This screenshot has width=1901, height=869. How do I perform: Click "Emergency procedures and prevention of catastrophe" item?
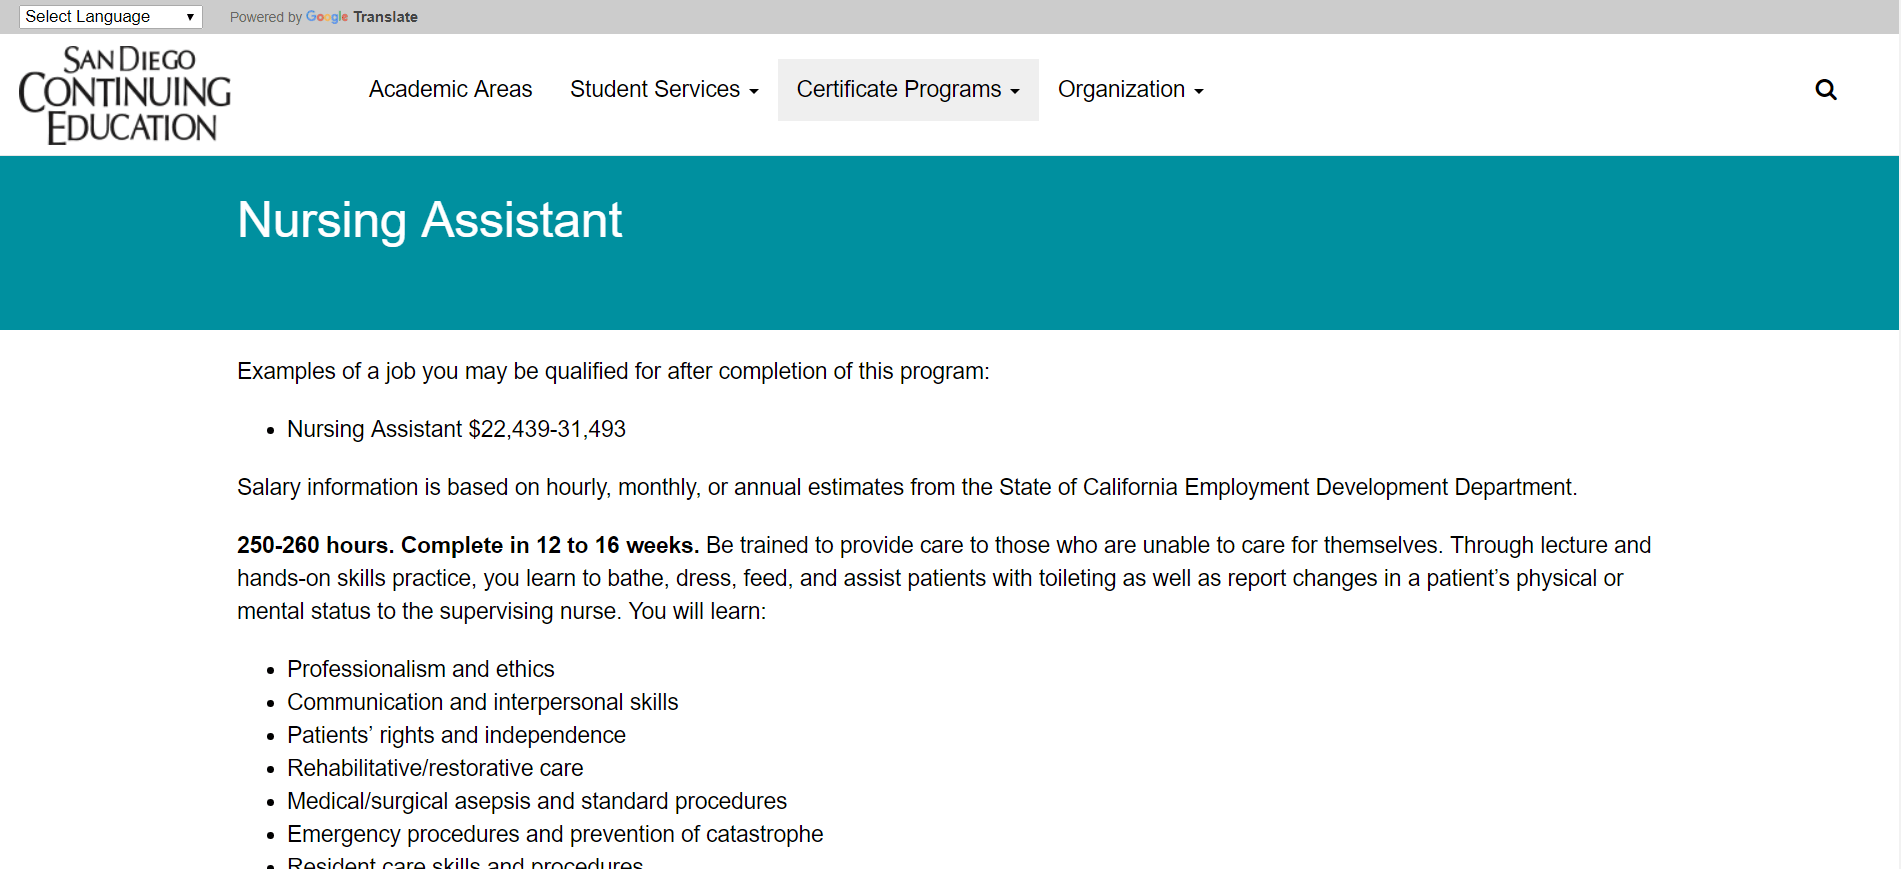(555, 834)
